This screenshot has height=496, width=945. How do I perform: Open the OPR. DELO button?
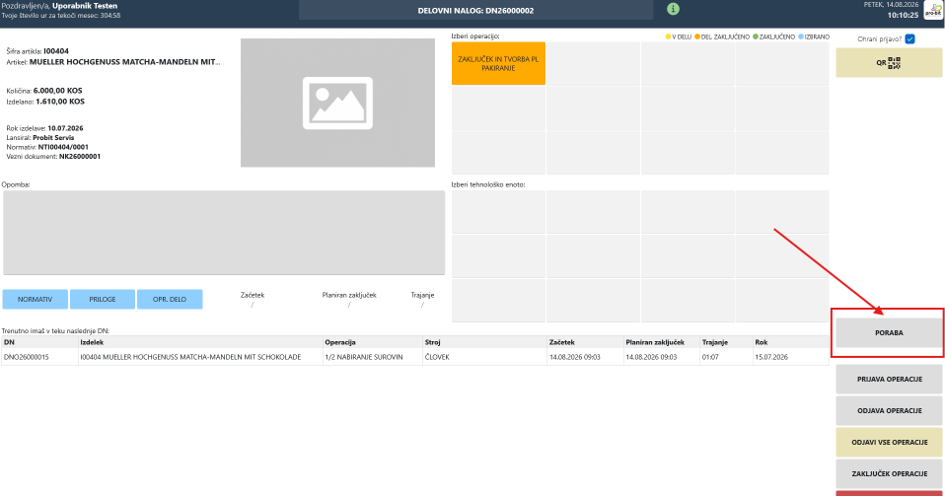[x=169, y=299]
